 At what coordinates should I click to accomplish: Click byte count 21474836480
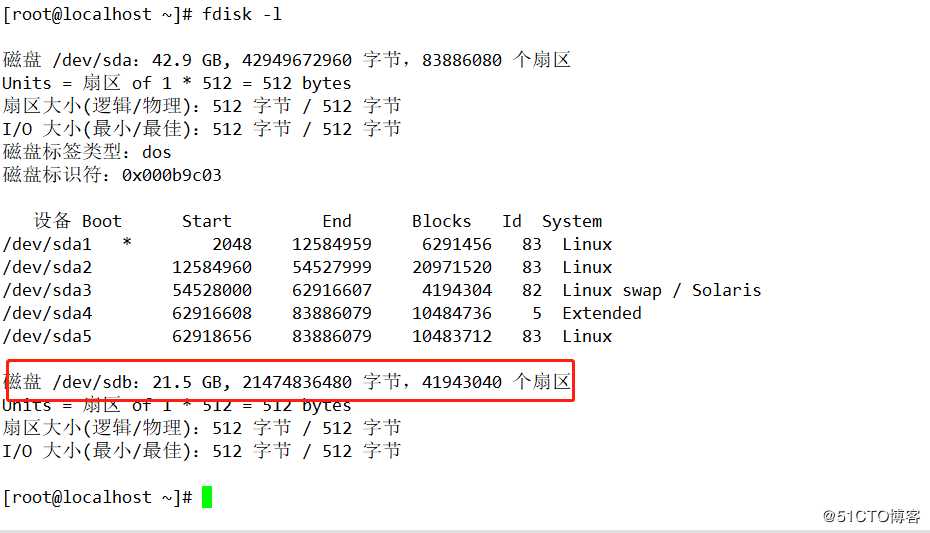tap(297, 382)
